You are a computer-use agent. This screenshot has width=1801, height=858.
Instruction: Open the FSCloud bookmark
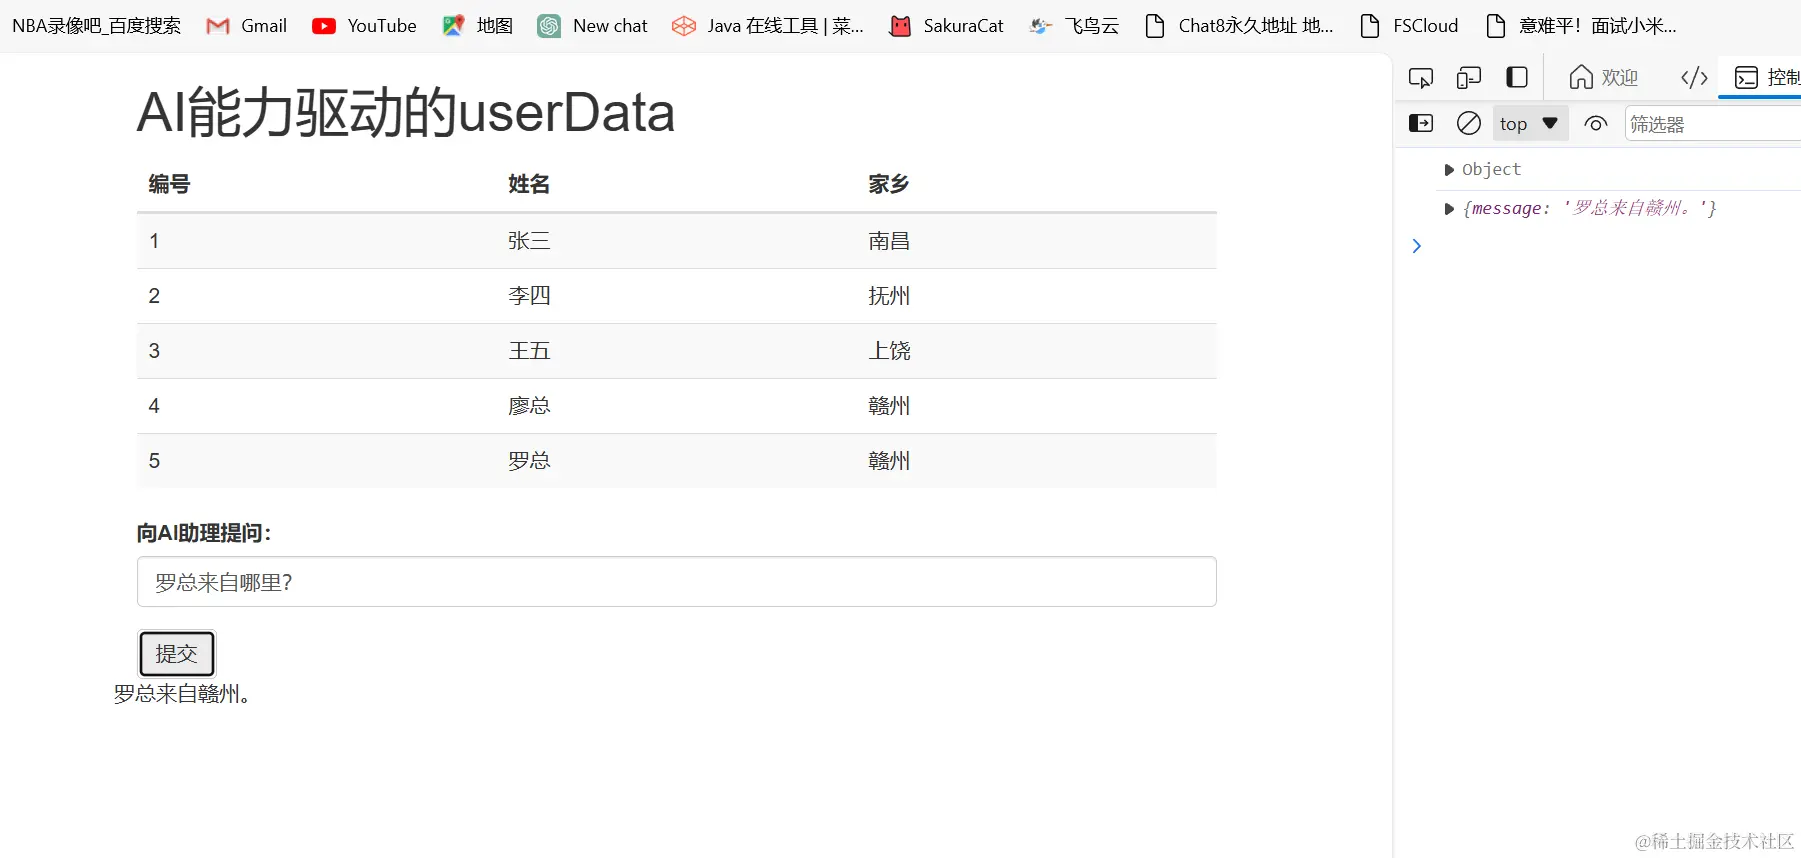(1409, 26)
